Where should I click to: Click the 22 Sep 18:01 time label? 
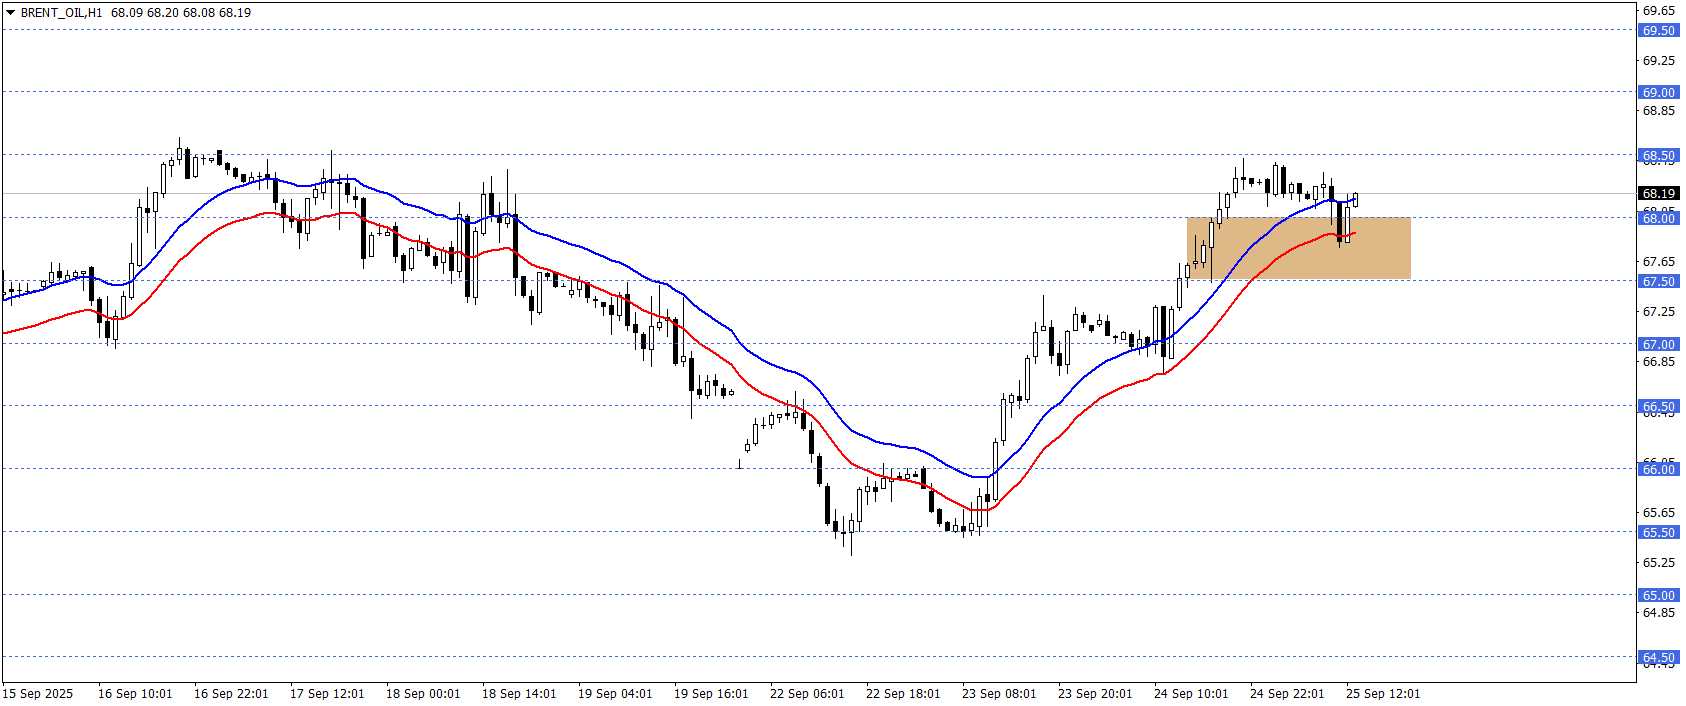point(903,694)
